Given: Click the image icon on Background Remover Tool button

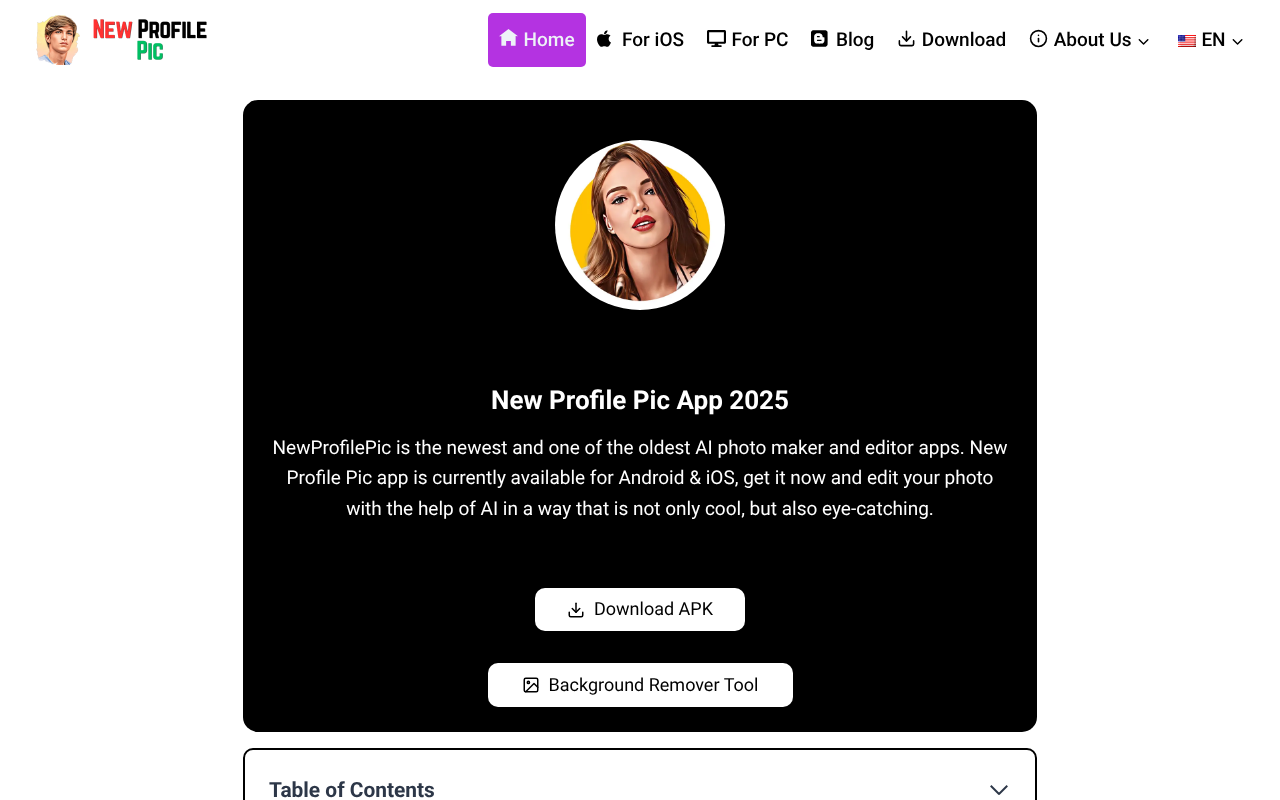Looking at the screenshot, I should (x=530, y=685).
